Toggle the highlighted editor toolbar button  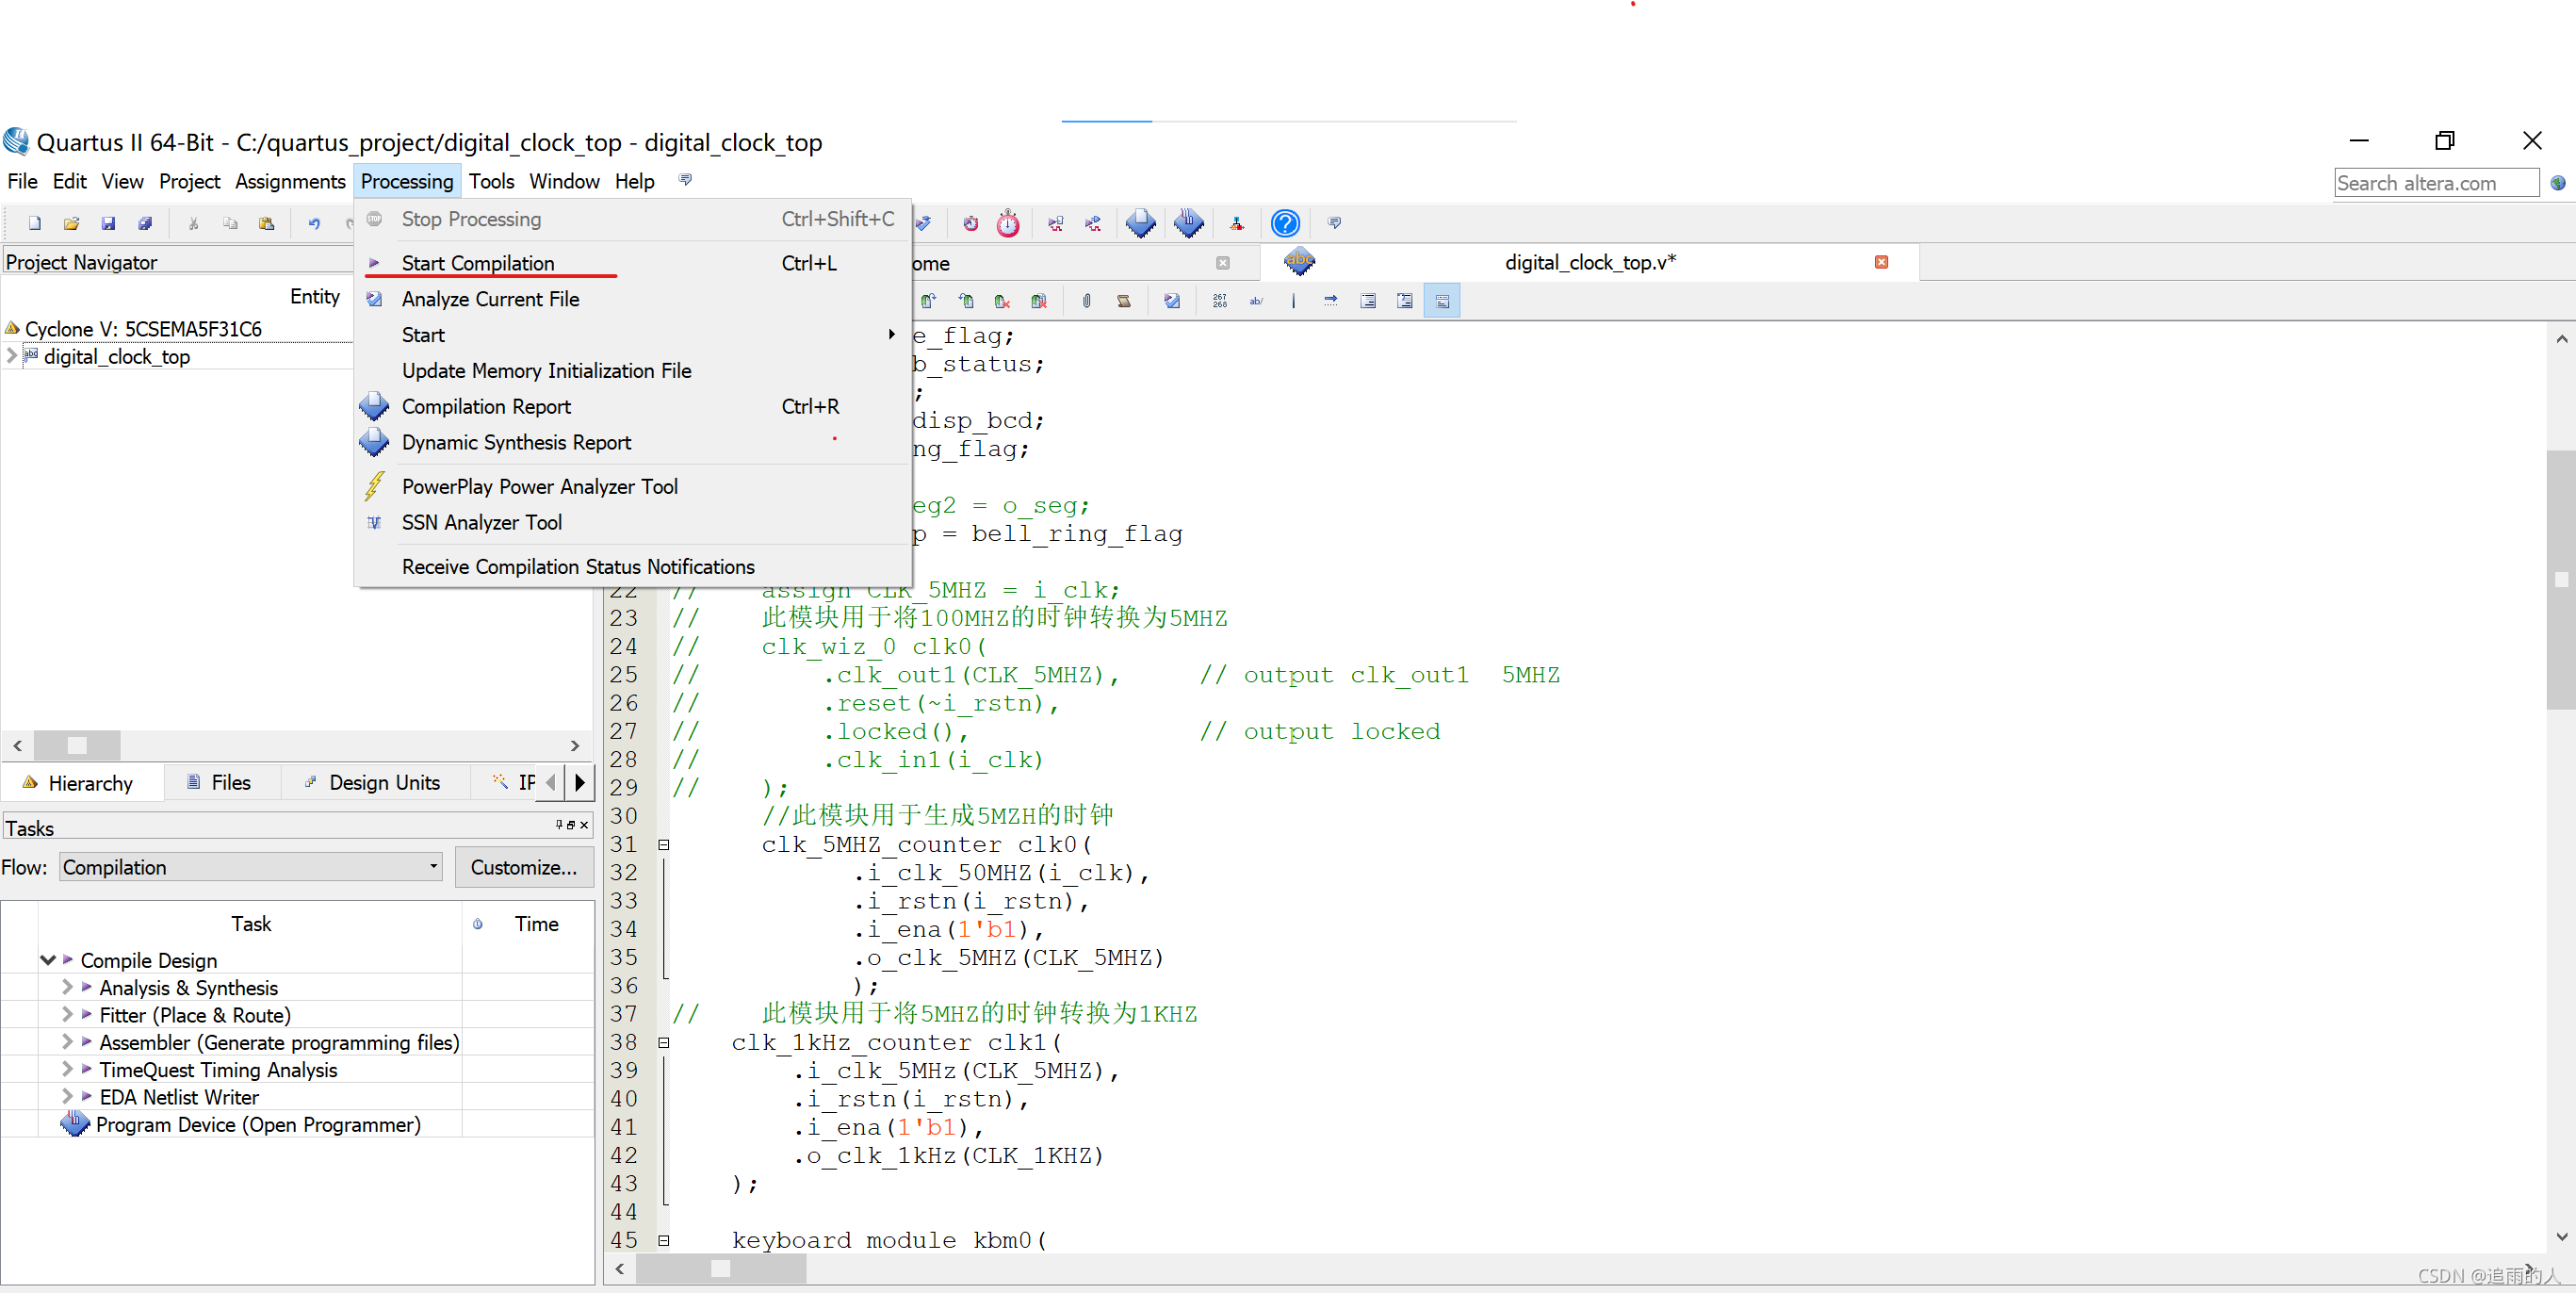(x=1441, y=301)
